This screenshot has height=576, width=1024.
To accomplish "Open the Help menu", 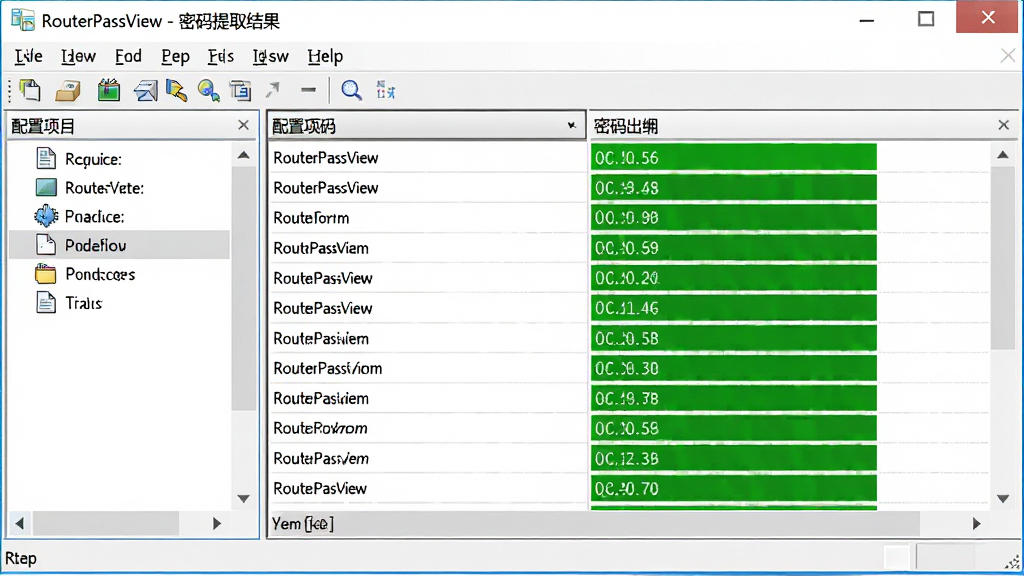I will coord(325,56).
